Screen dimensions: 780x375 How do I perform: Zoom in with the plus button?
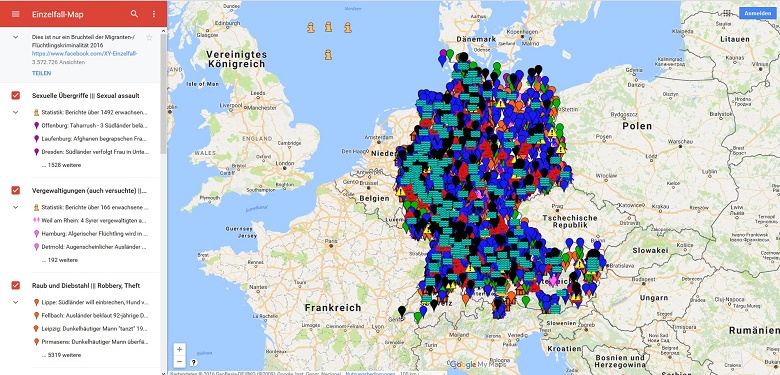coord(180,349)
